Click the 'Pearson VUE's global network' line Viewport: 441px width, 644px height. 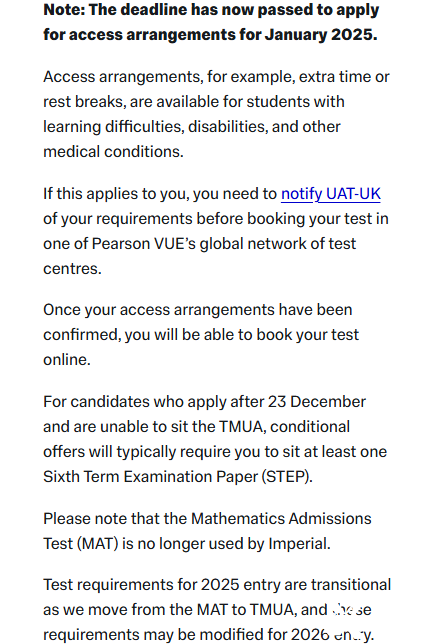click(200, 244)
